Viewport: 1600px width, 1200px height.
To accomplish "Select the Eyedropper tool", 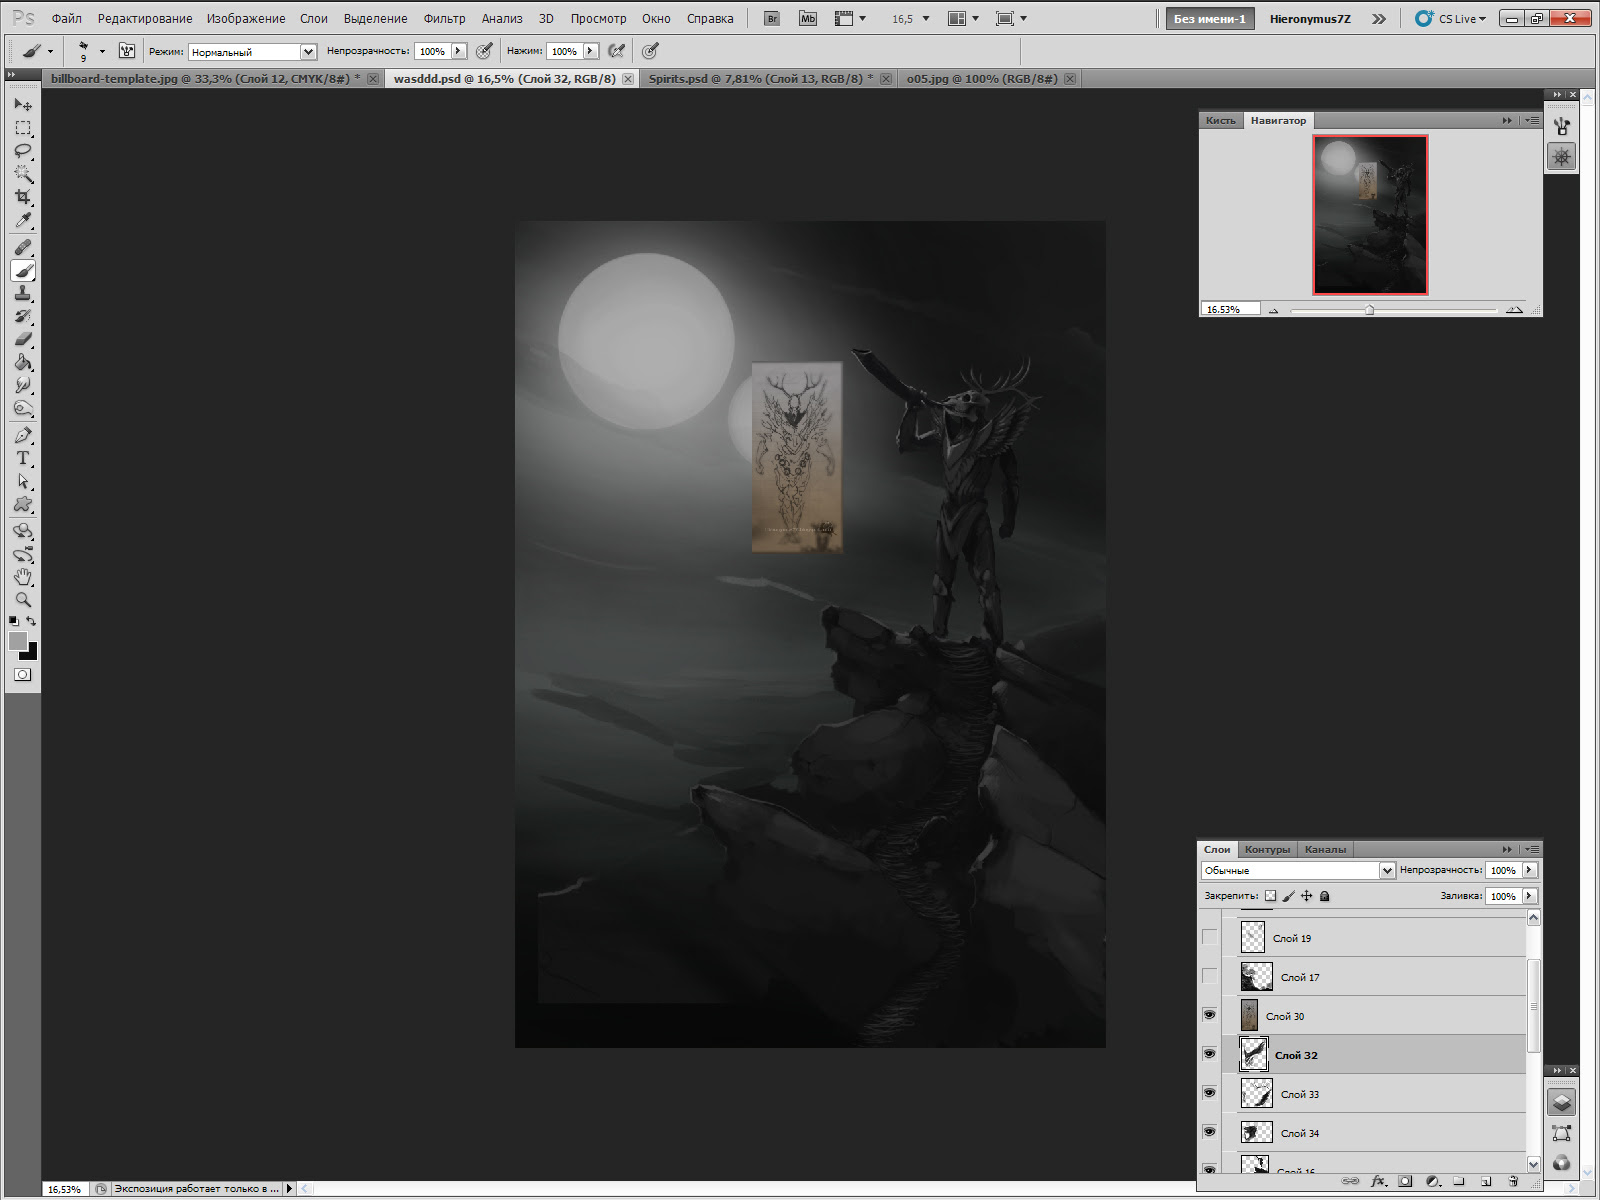I will [x=23, y=221].
